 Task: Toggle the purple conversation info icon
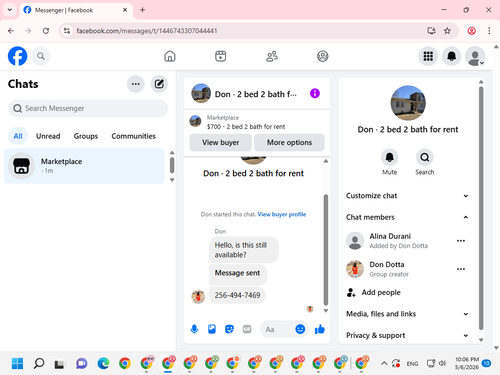coord(315,93)
